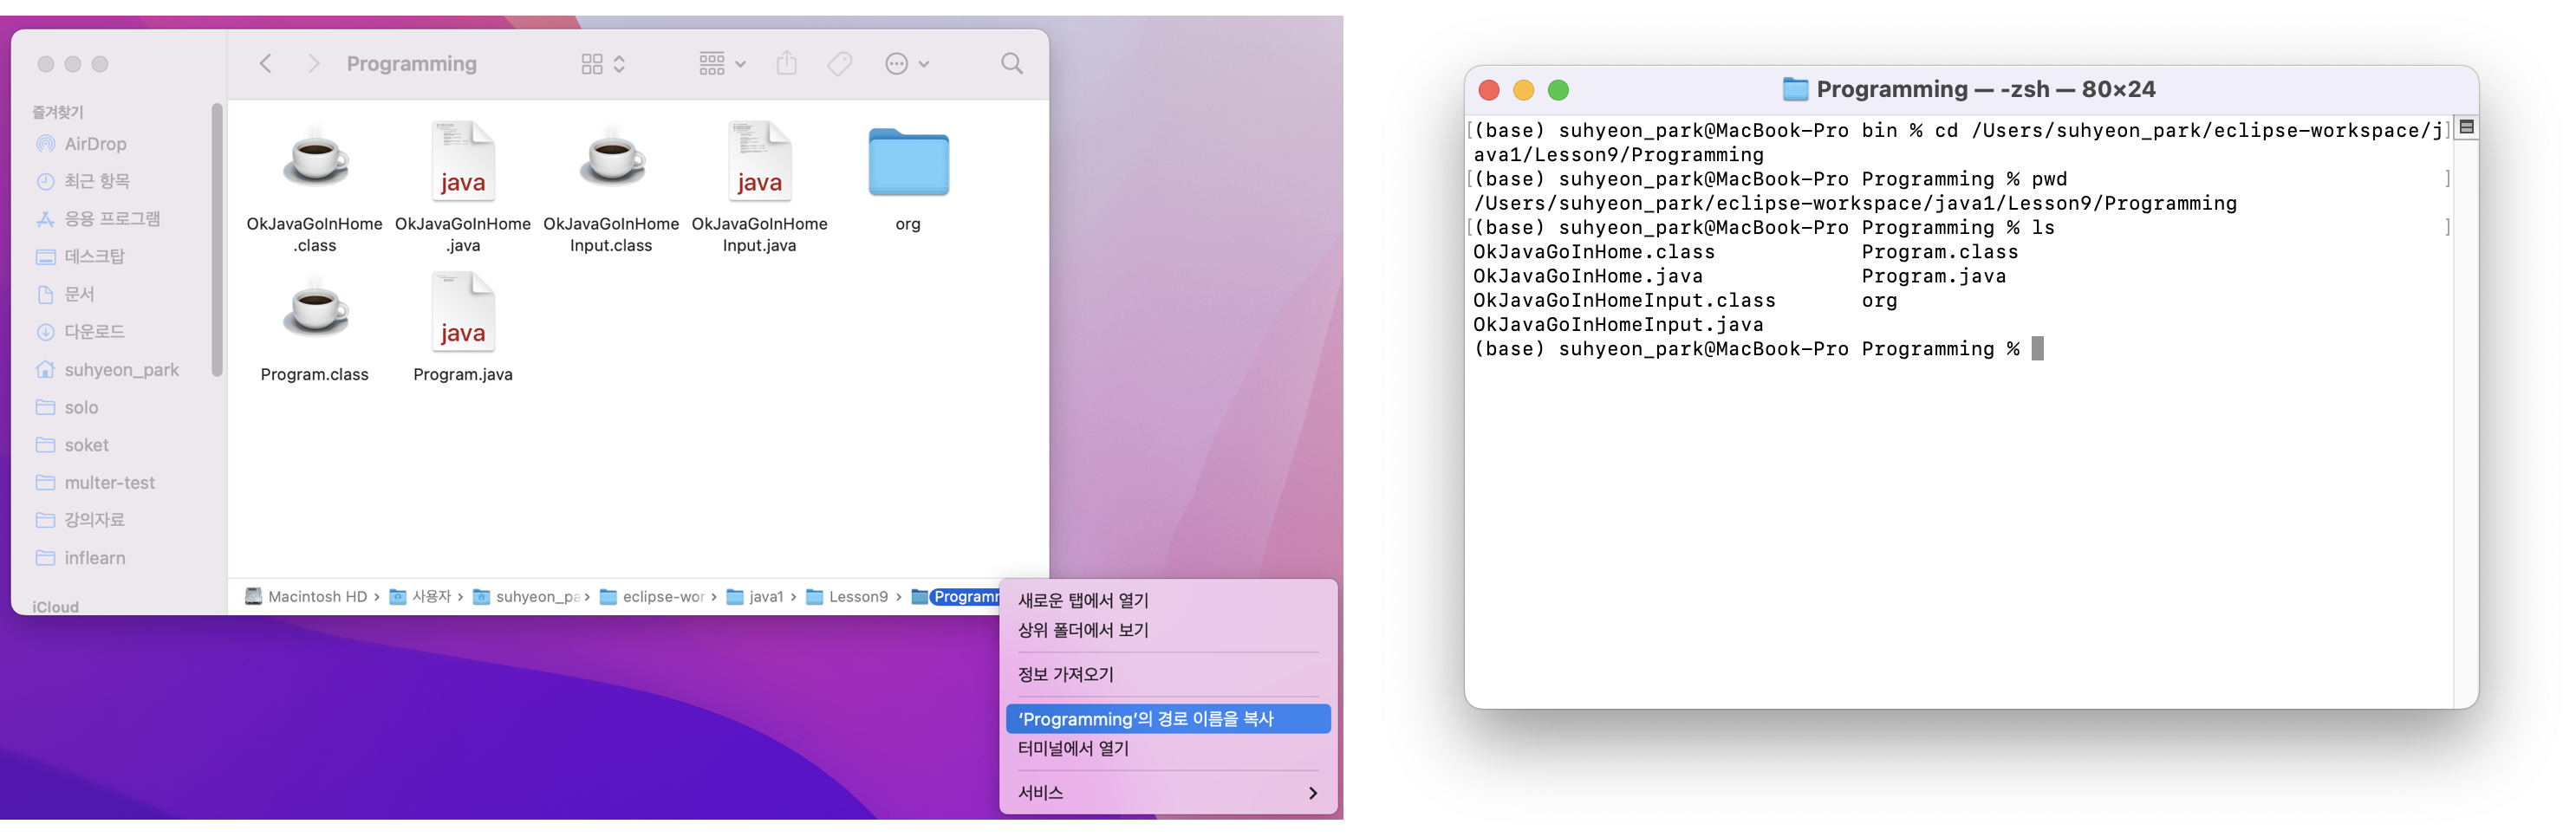Click the pwd output path in Terminal
Screen dimensions: 2576x837
(x=1854, y=204)
